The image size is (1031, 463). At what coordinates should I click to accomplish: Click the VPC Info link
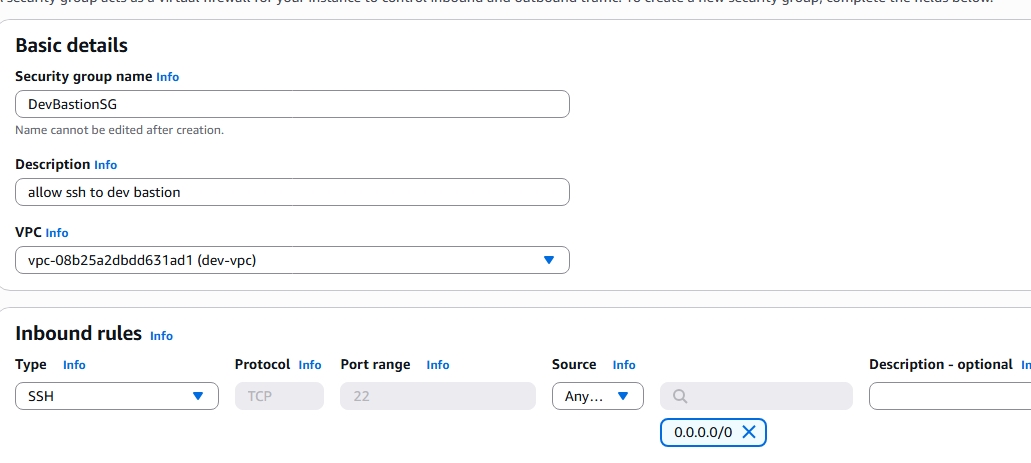(57, 233)
